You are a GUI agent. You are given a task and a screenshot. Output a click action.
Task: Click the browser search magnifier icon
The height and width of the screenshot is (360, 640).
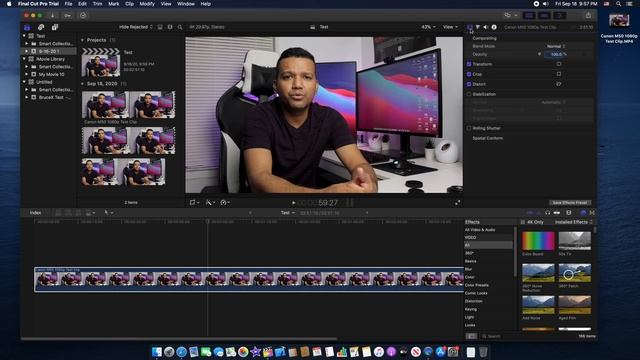tap(180, 27)
